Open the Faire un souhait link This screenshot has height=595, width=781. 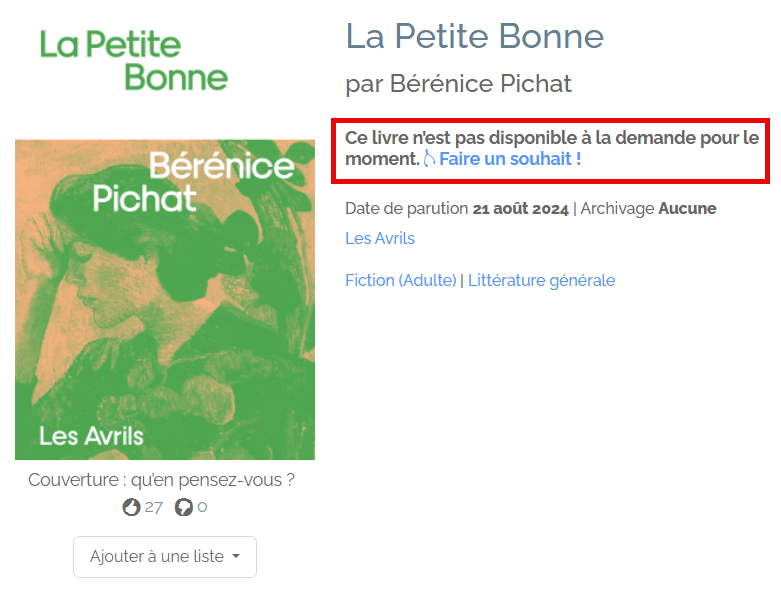click(x=510, y=159)
